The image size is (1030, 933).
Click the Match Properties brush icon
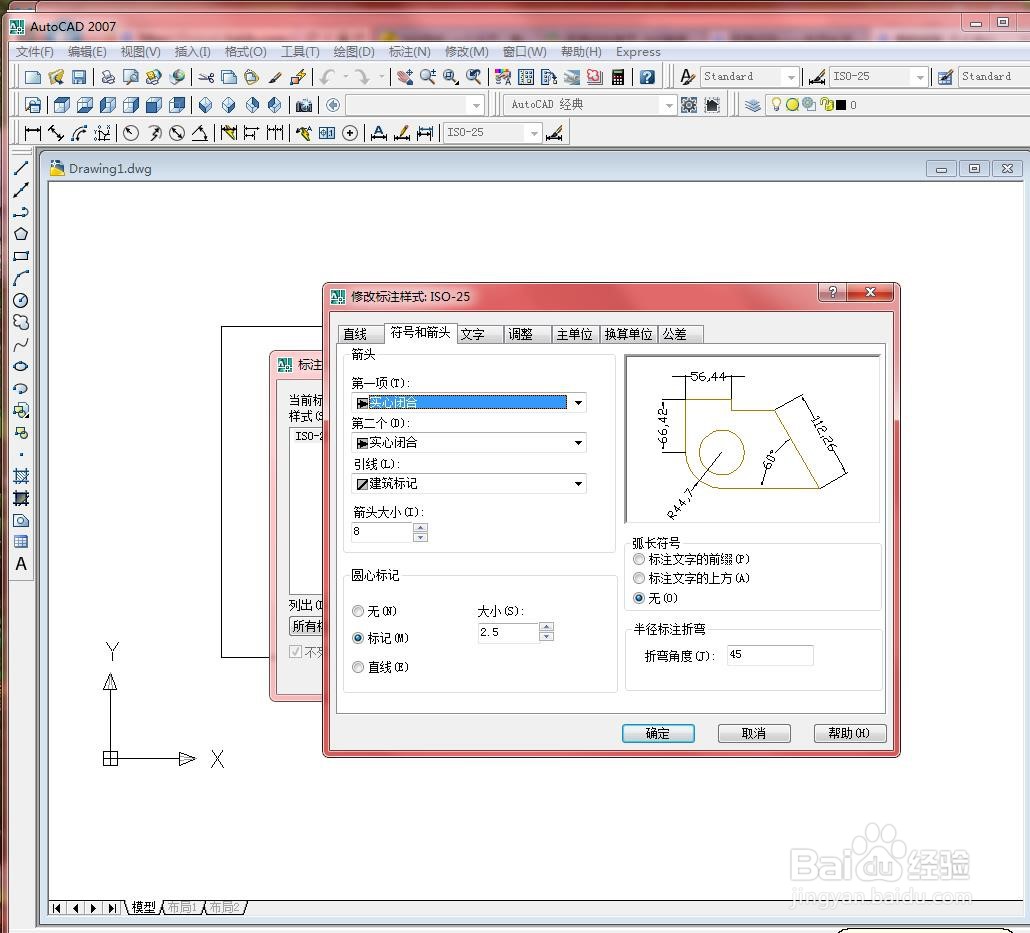pyautogui.click(x=275, y=77)
